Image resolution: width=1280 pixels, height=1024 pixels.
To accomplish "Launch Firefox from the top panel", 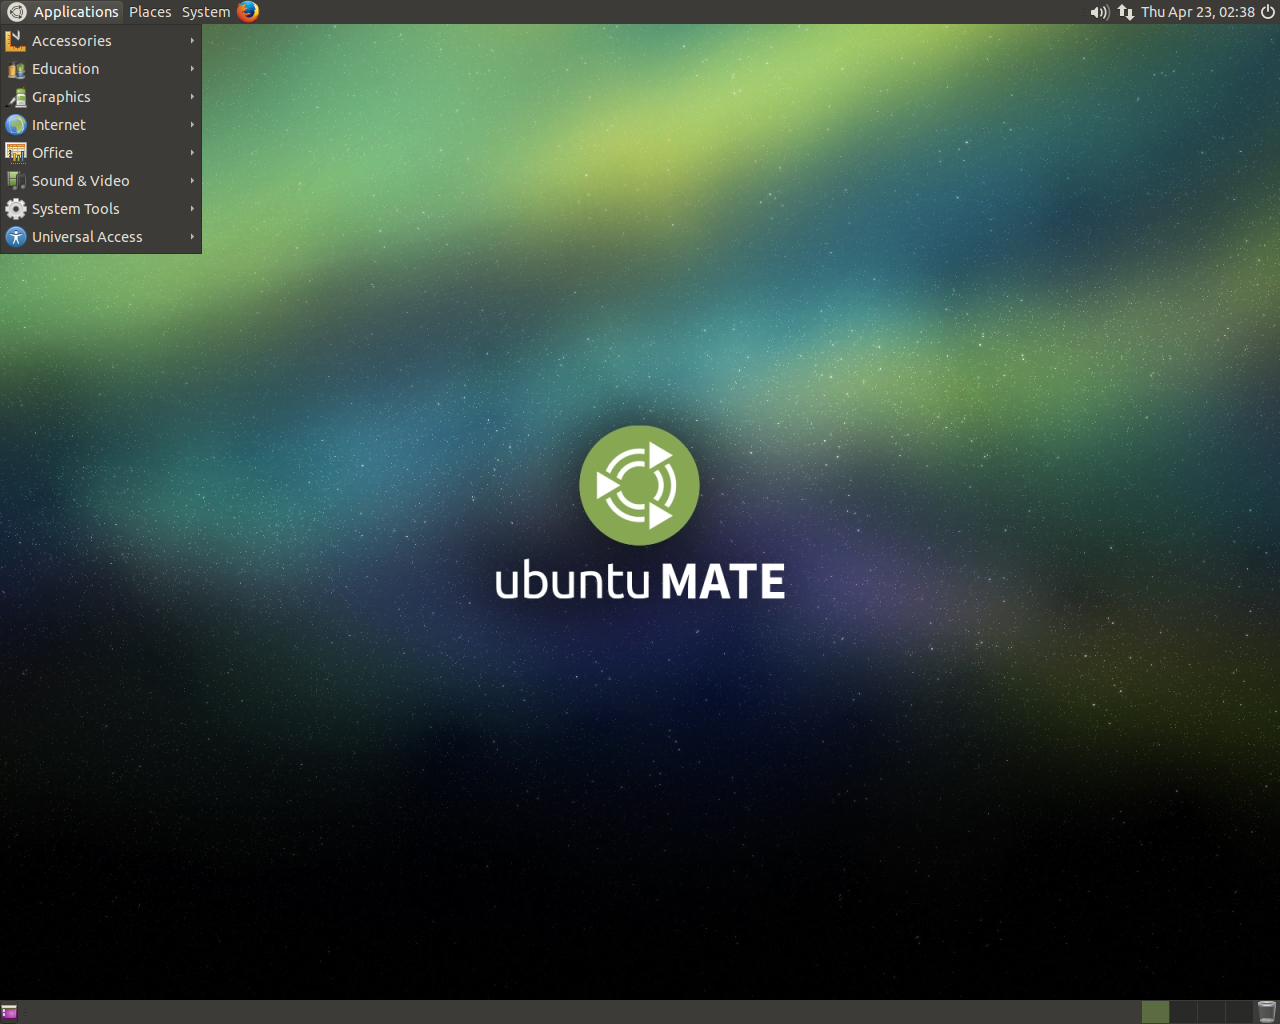I will (248, 12).
